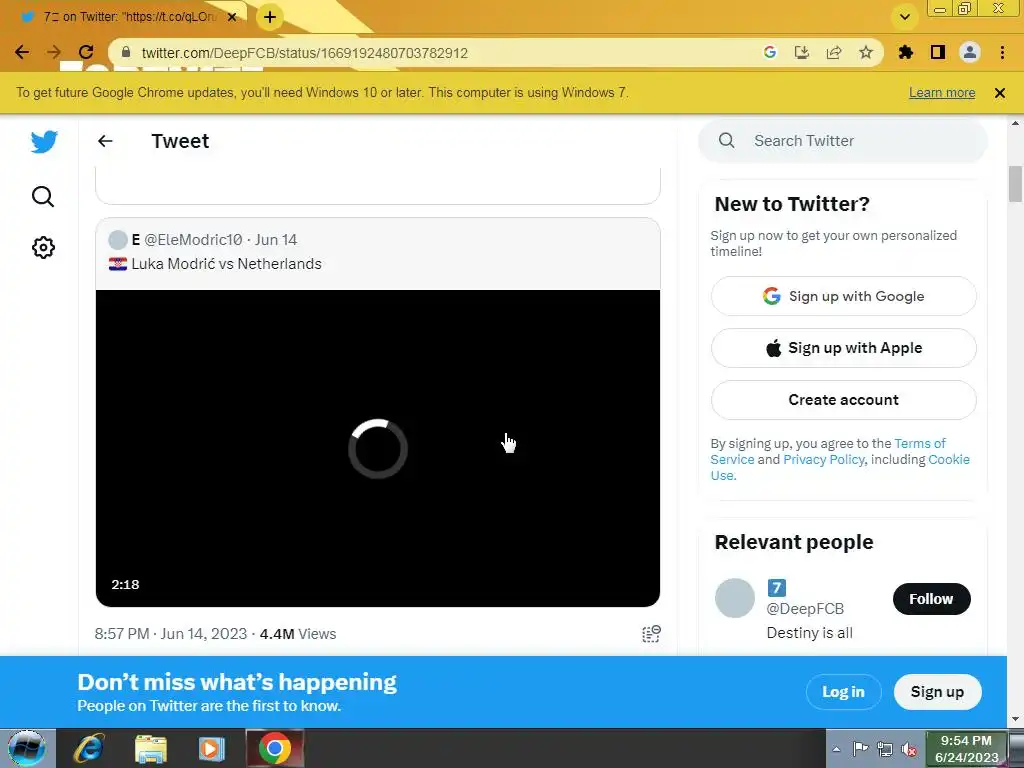Open Chrome profile avatar

[x=970, y=52]
